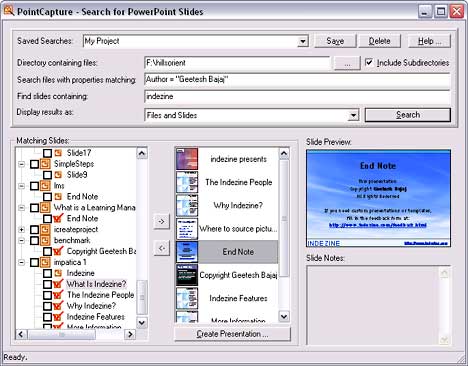Click the tree's horizontal scrollbar right arrow
This screenshot has height=366, width=468.
[x=130, y=334]
